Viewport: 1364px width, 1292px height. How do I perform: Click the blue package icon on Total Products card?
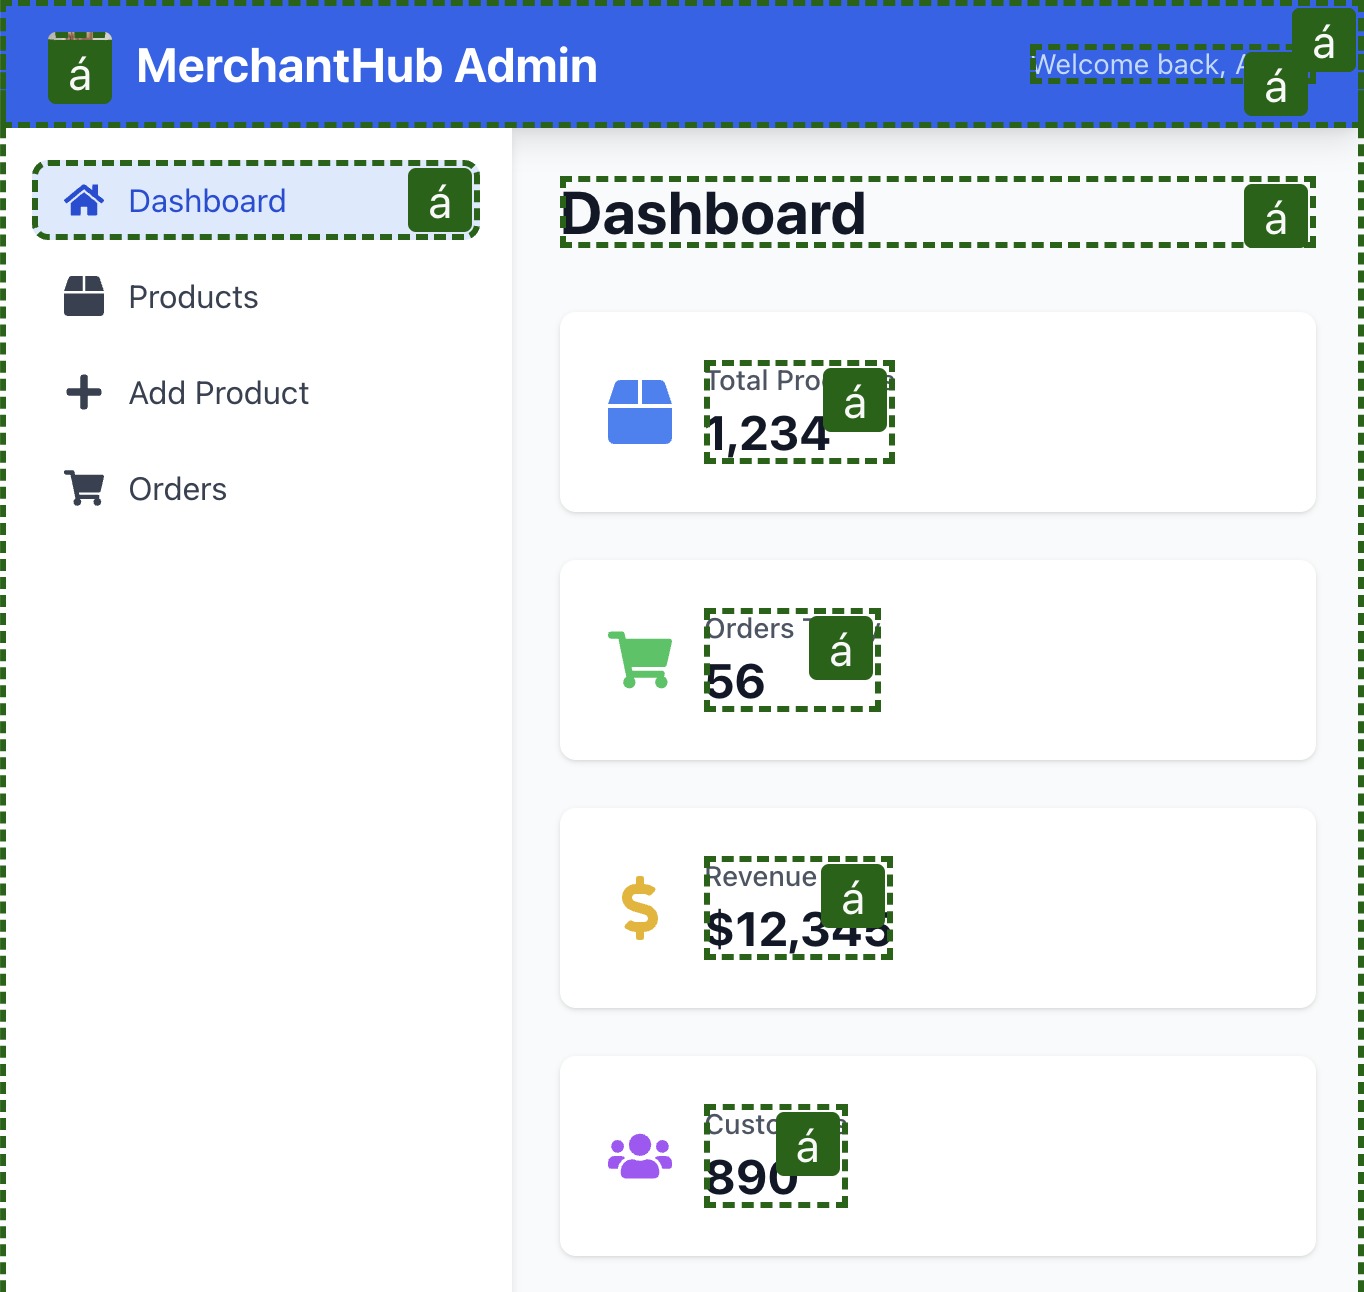(641, 411)
